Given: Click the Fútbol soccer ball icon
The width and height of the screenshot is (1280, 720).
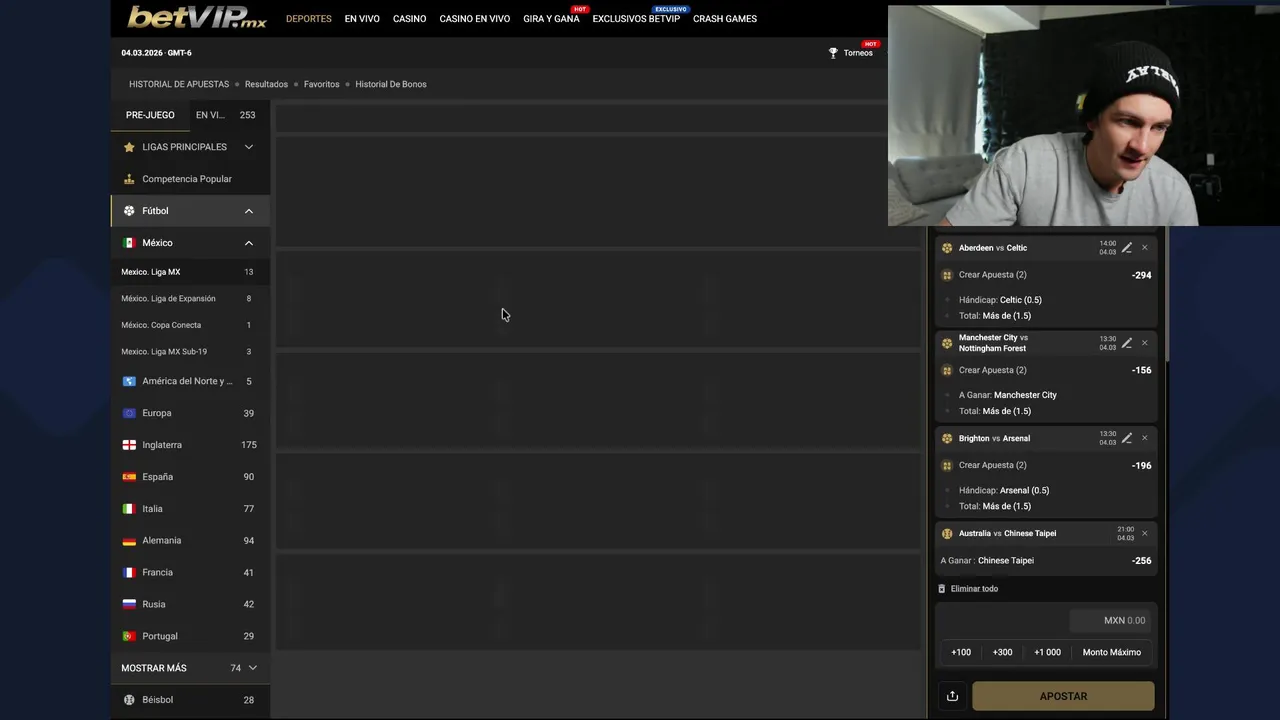Looking at the screenshot, I should click(x=129, y=211).
